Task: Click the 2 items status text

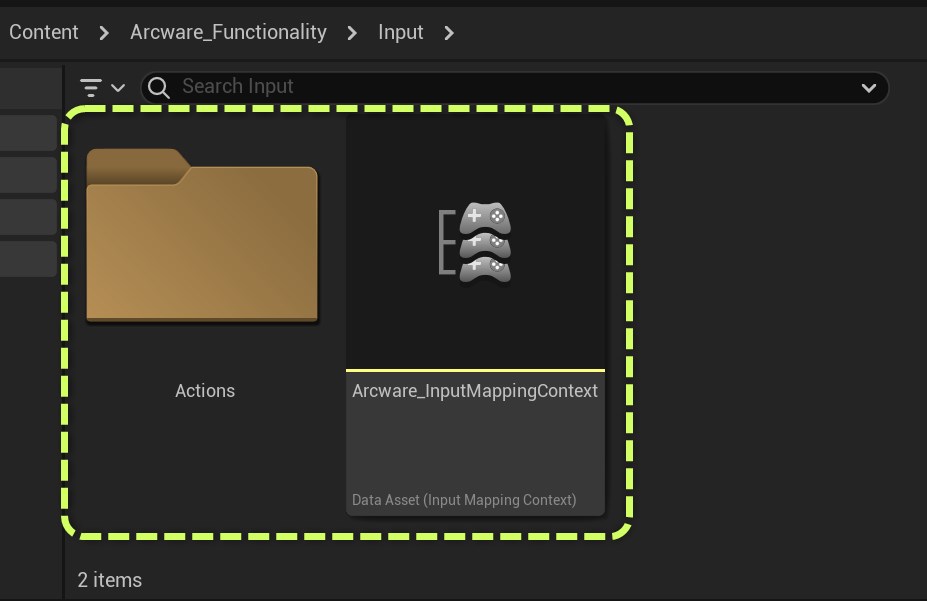Action: tap(110, 580)
